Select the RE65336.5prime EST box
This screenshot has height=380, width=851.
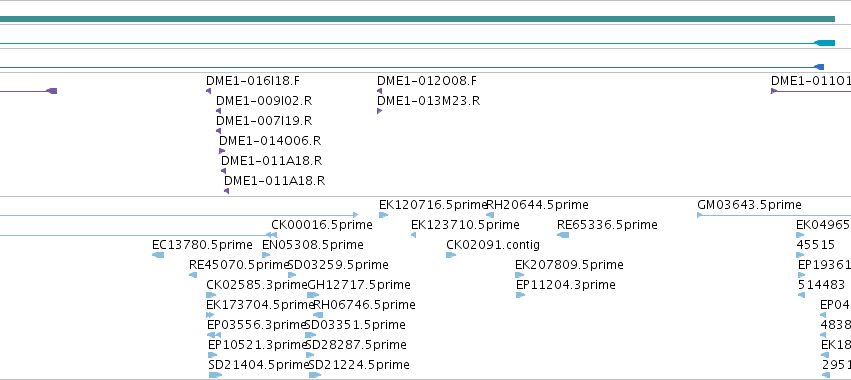[x=563, y=235]
